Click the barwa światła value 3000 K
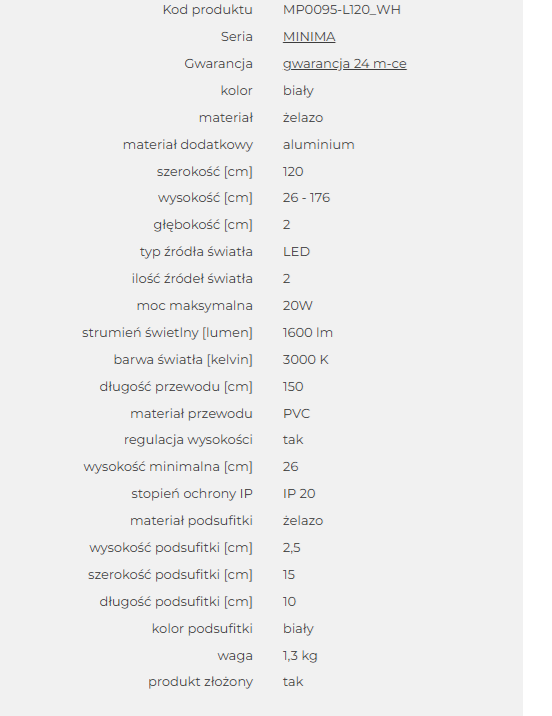The image size is (552, 716). pos(305,359)
